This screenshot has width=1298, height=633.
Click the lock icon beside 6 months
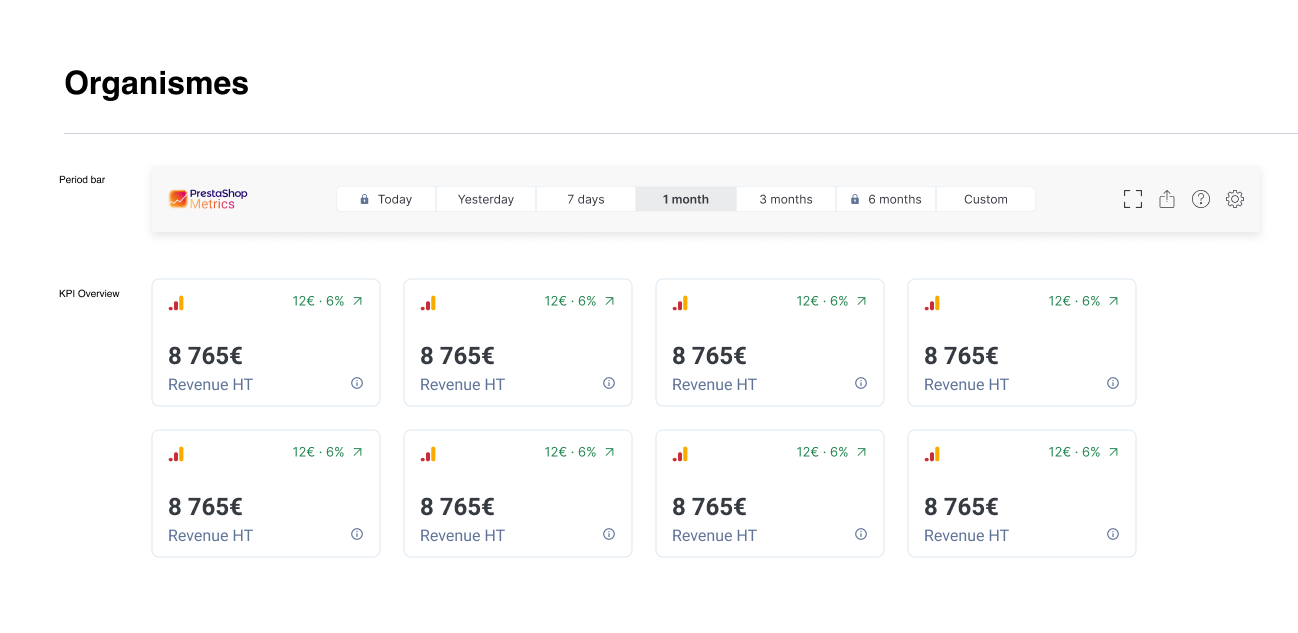coord(855,199)
